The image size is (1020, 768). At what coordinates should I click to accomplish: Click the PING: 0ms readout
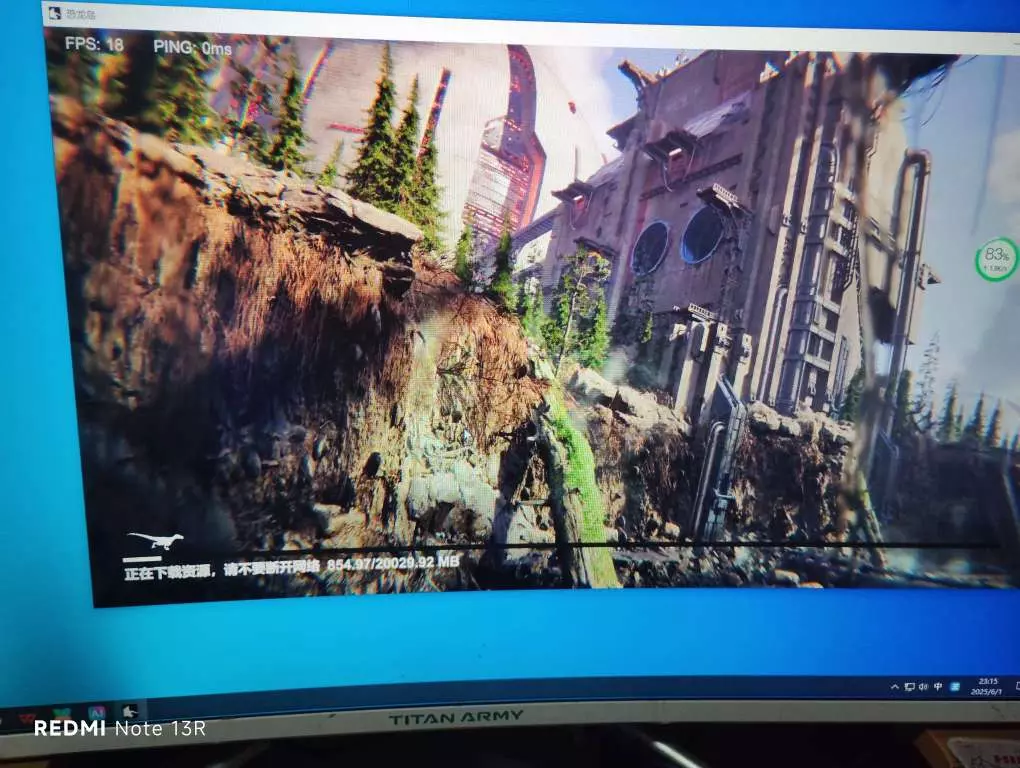193,47
